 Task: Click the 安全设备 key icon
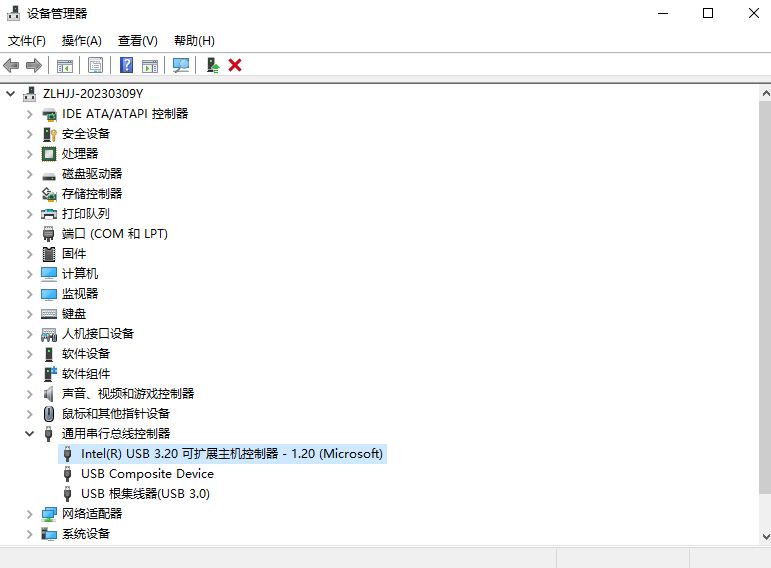tap(49, 134)
